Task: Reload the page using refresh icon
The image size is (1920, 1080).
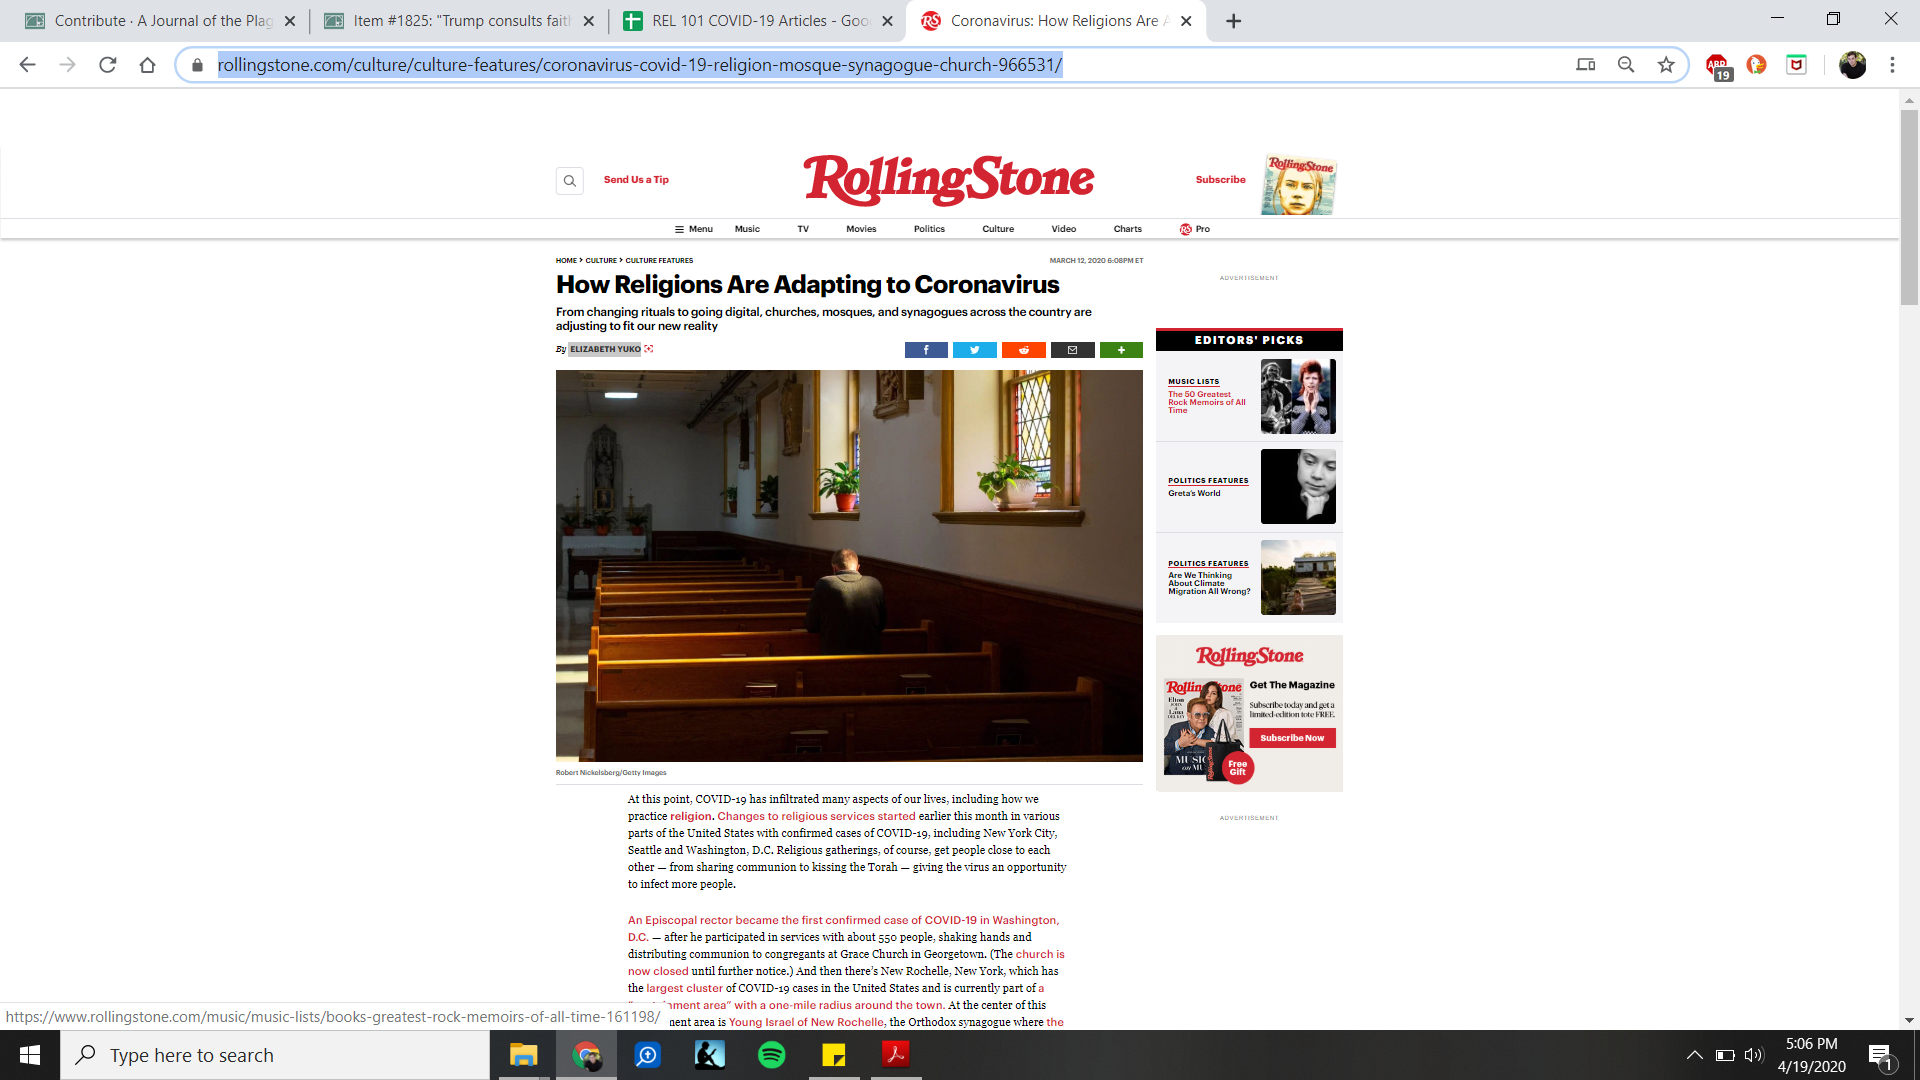Action: (x=108, y=65)
